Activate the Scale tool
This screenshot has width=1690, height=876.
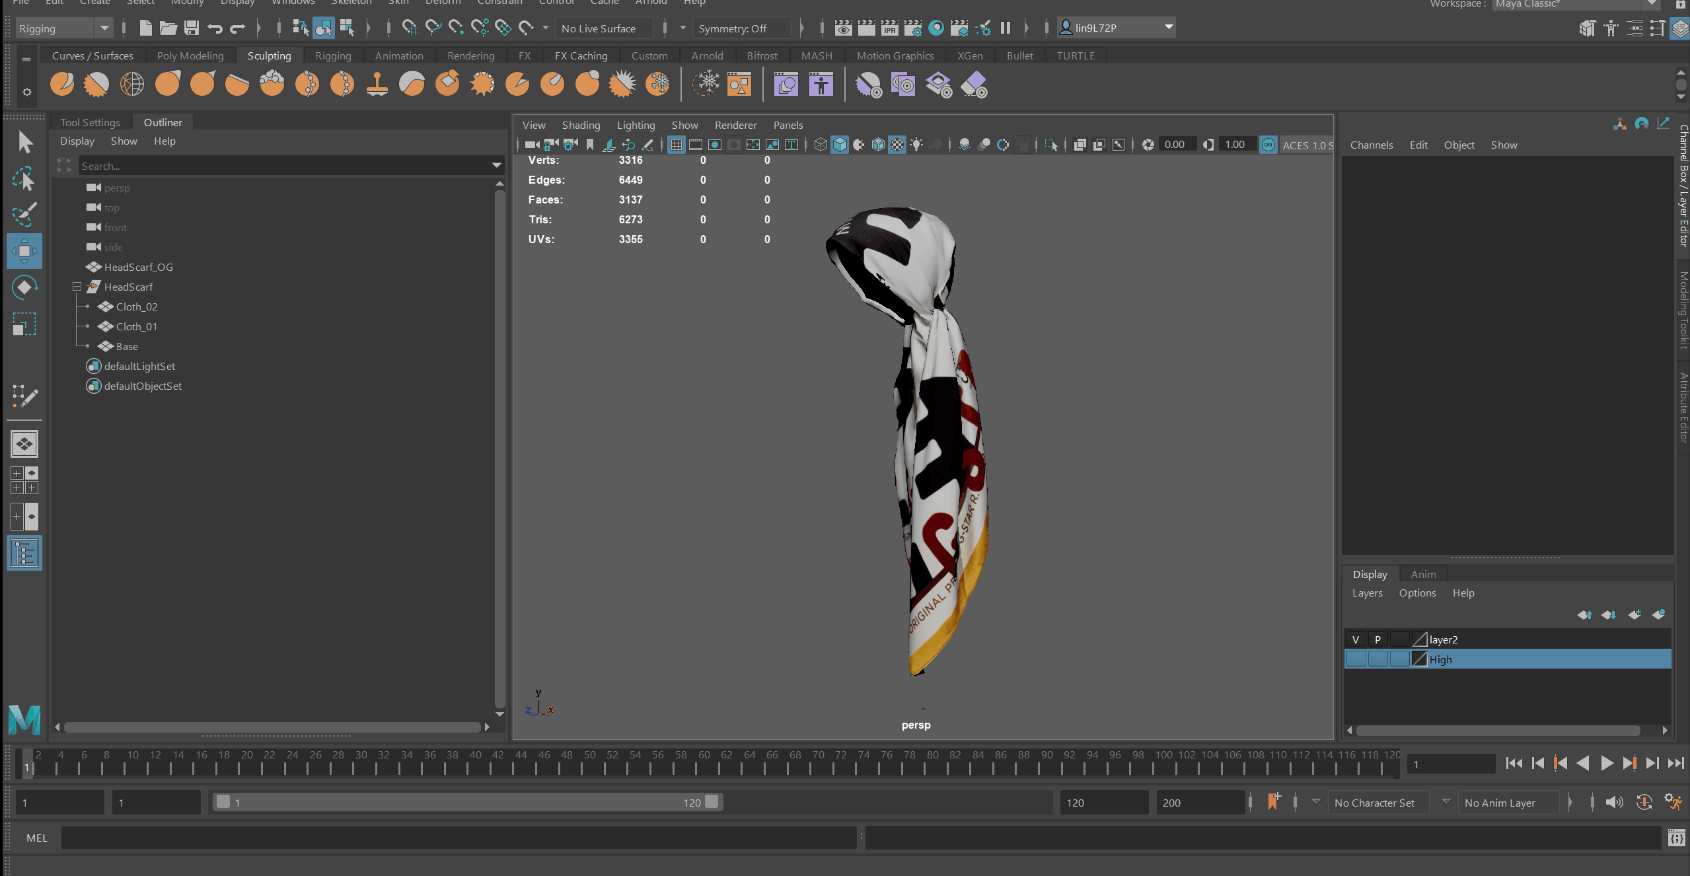(25, 324)
